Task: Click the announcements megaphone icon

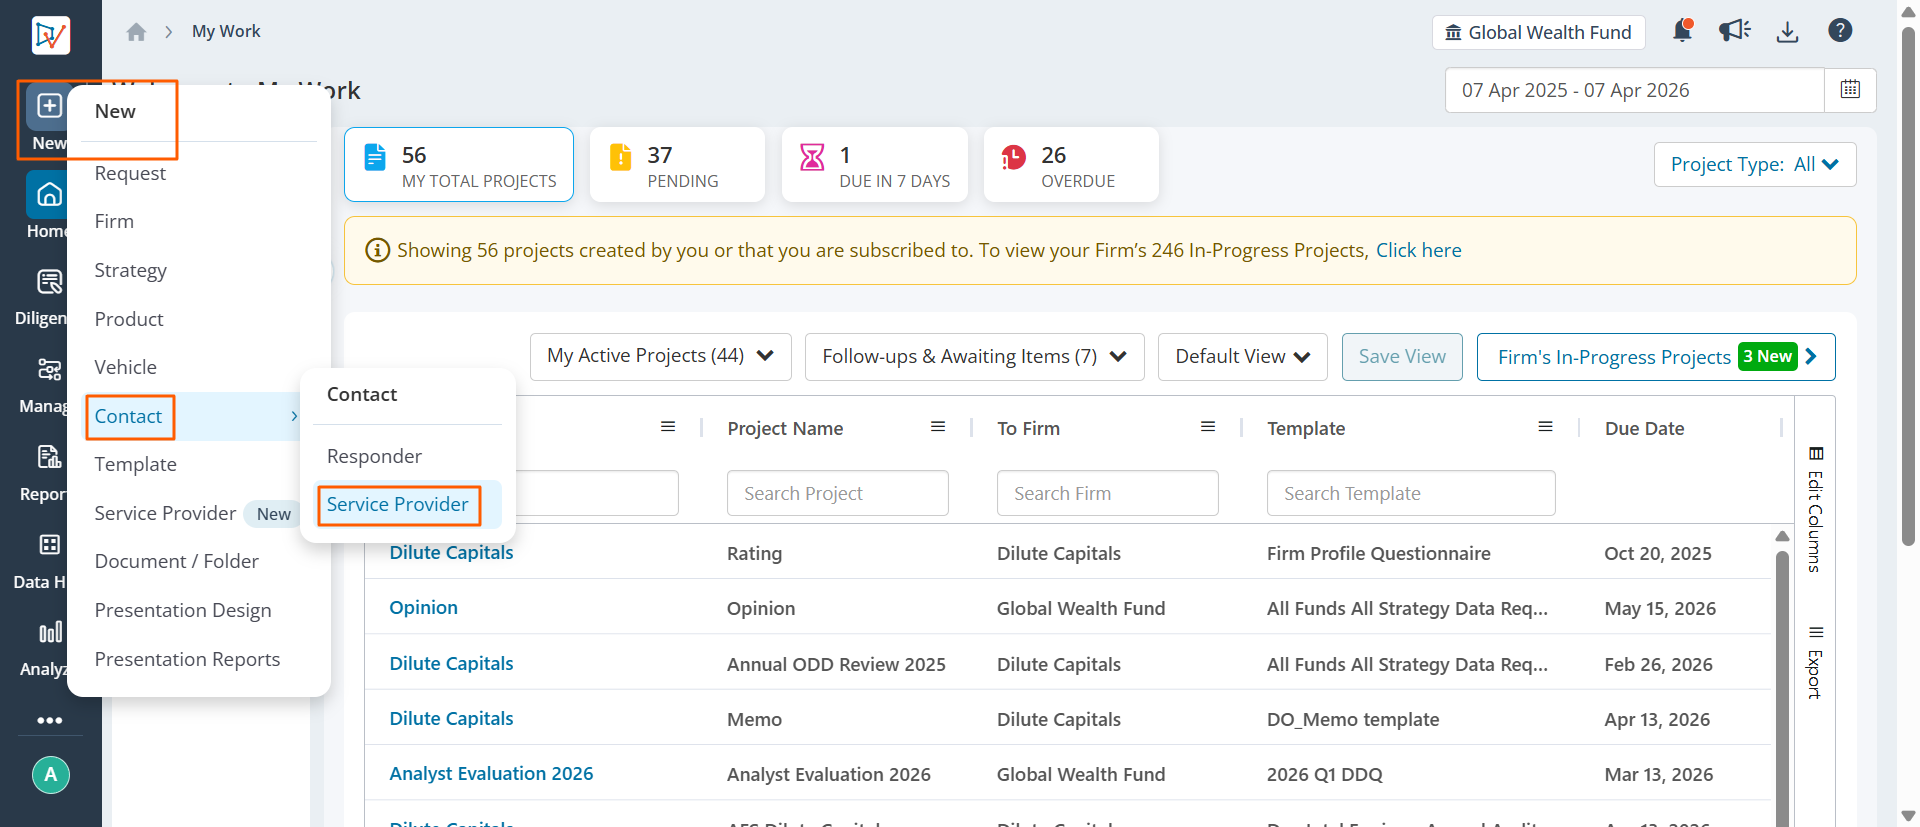Action: tap(1735, 31)
